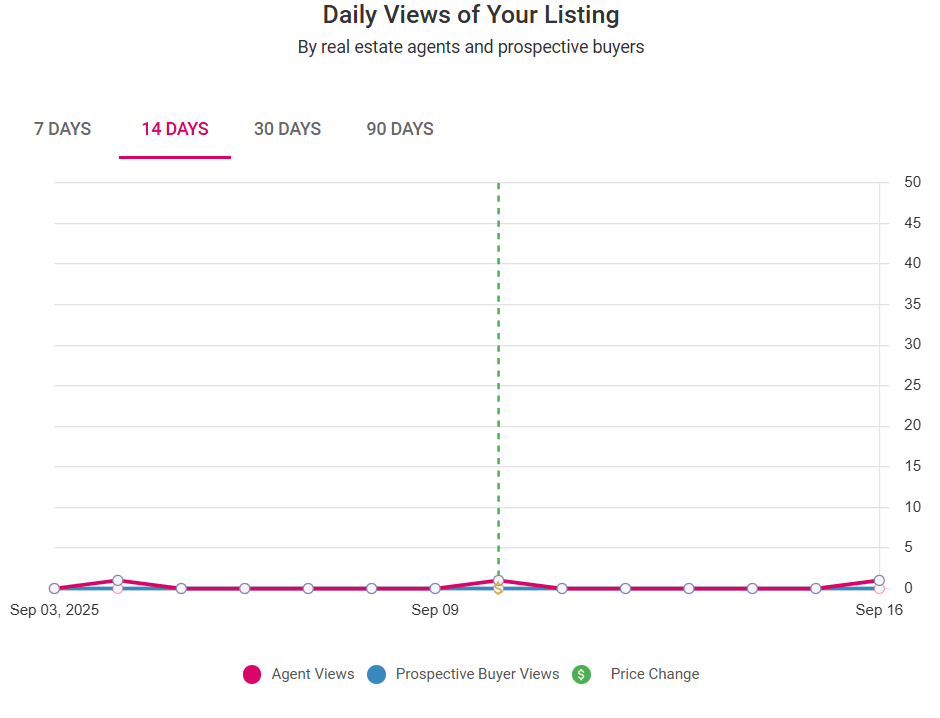Show the 90 DAYS range

[400, 129]
